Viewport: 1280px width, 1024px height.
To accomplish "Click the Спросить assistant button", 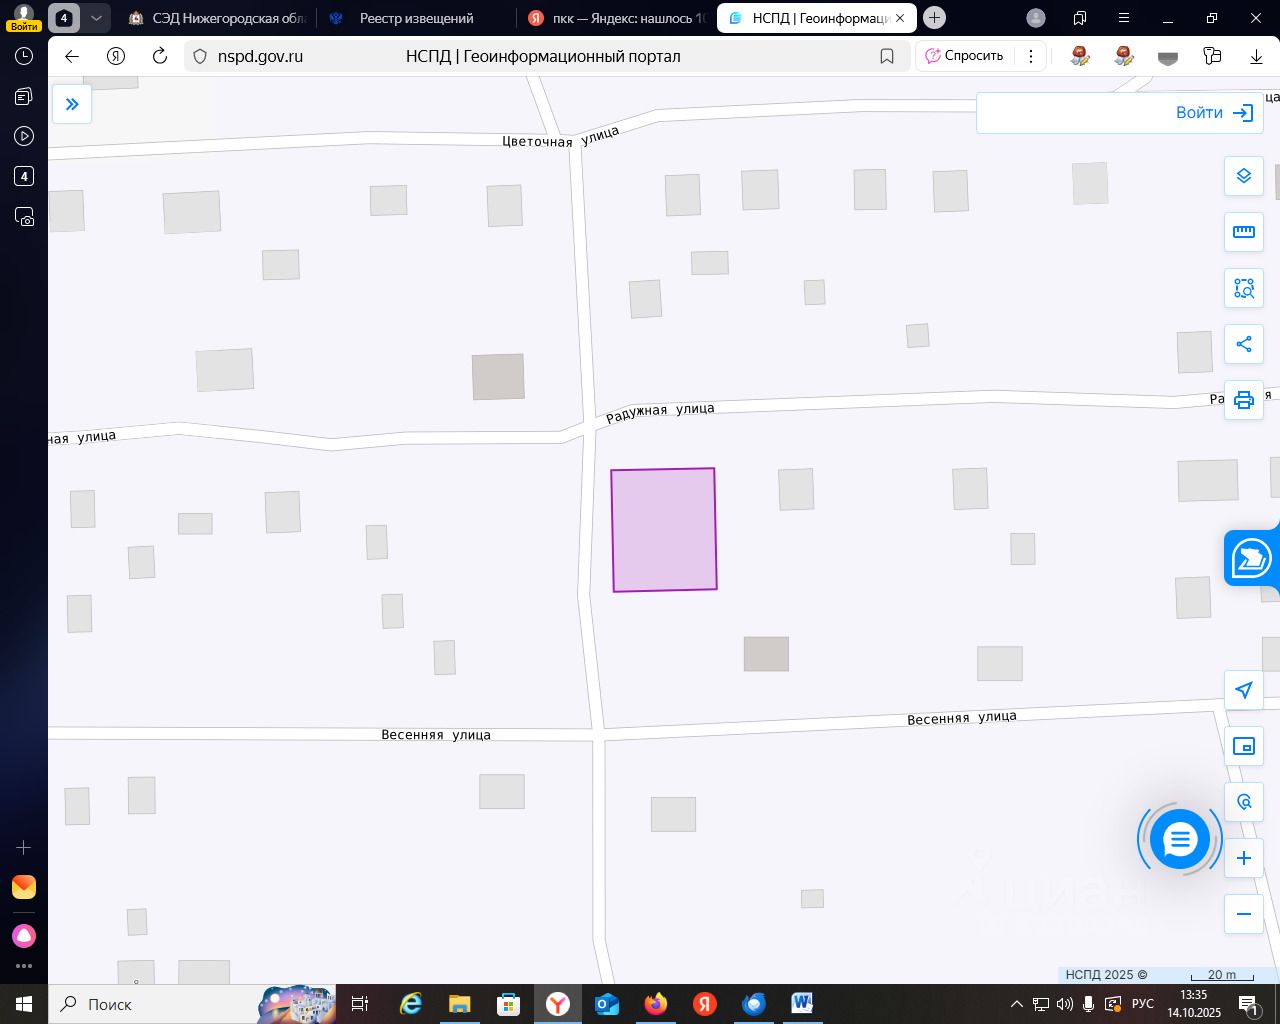I will point(965,56).
